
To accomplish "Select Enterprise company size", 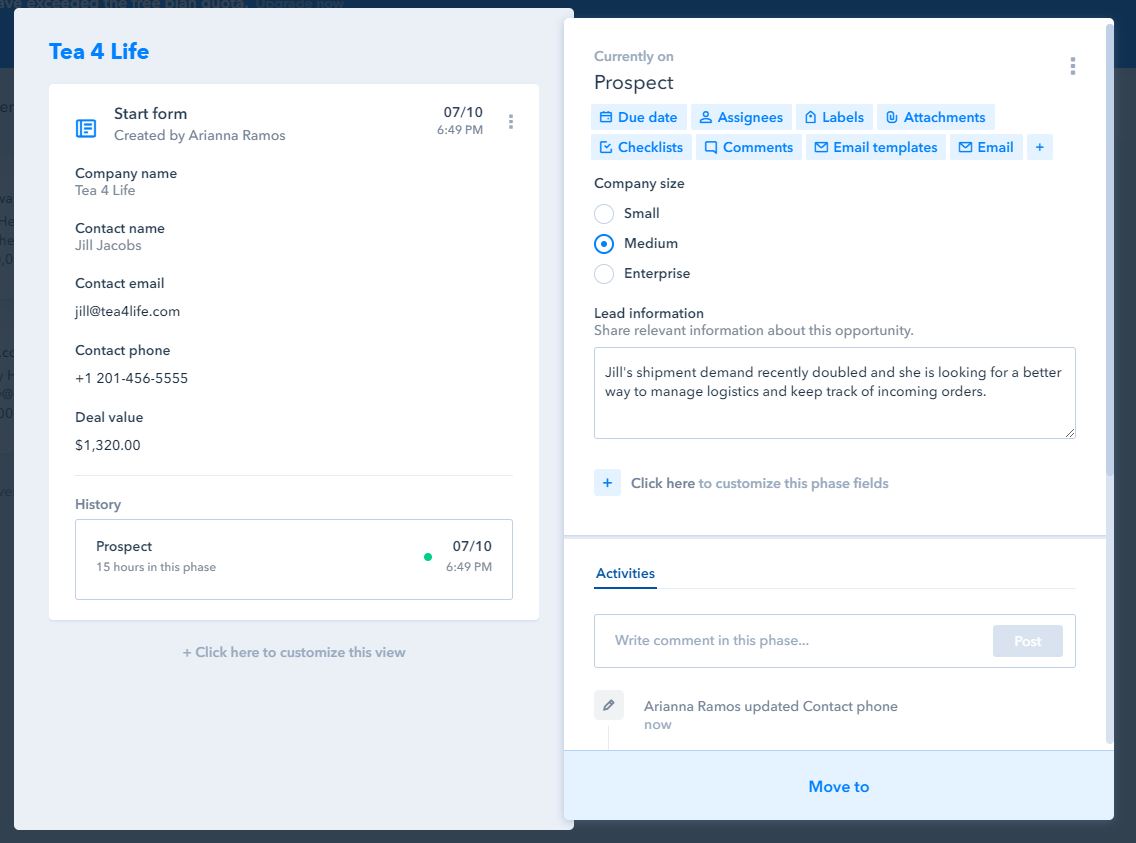I will tap(604, 273).
